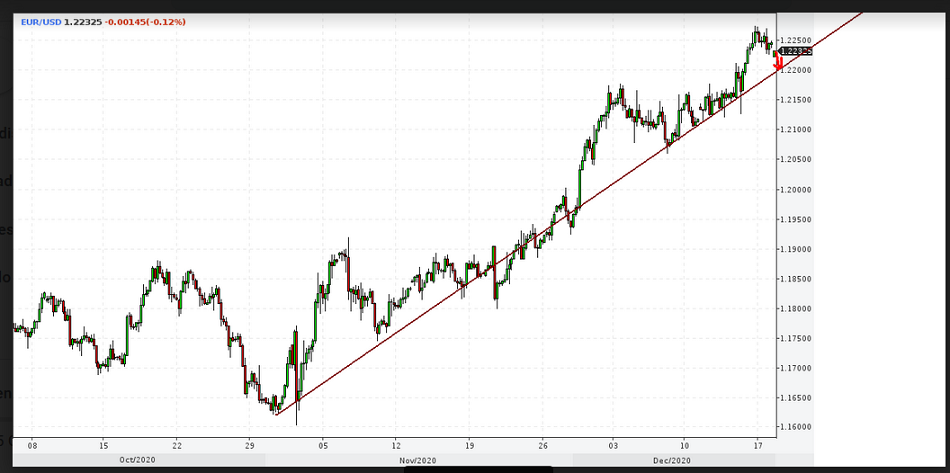Click the 1.21000 price axis label
Viewport: 950px width, 473px height.
796,130
